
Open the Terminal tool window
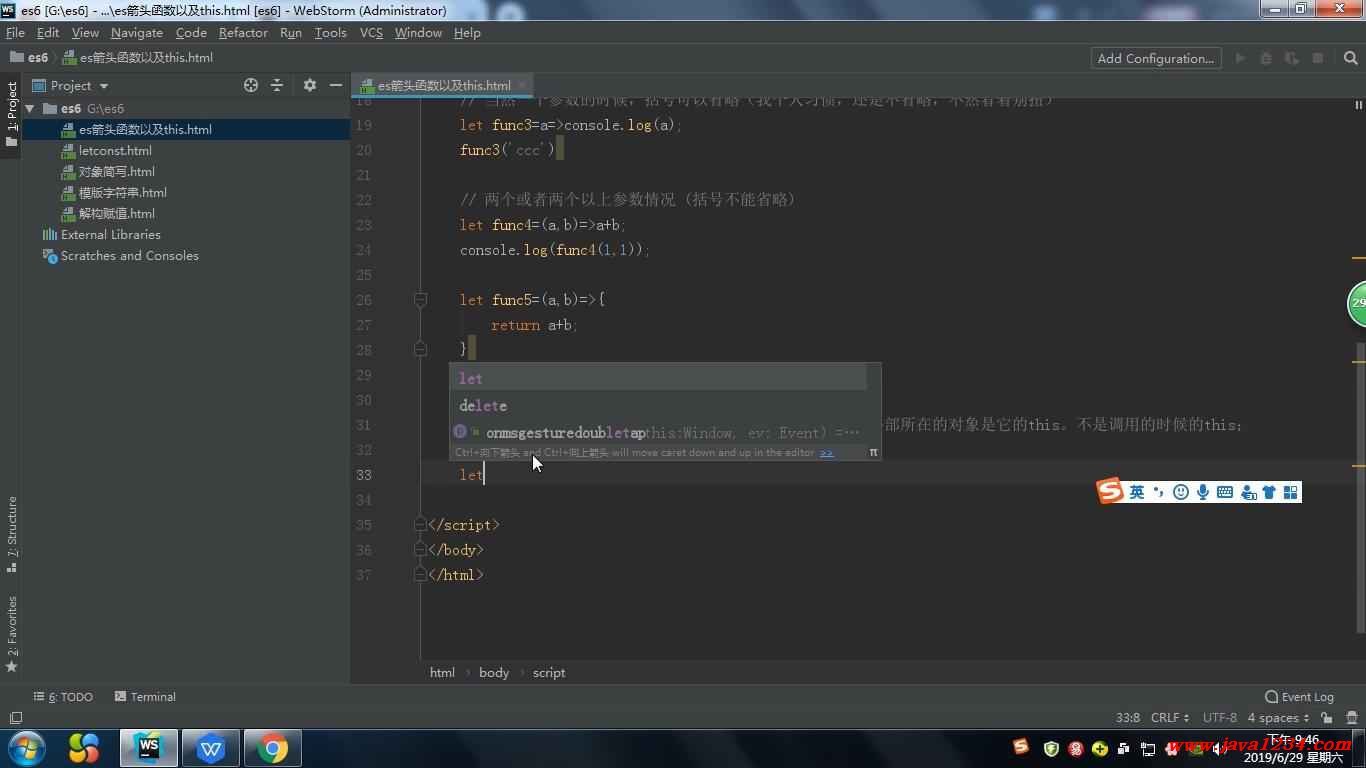pyautogui.click(x=145, y=697)
